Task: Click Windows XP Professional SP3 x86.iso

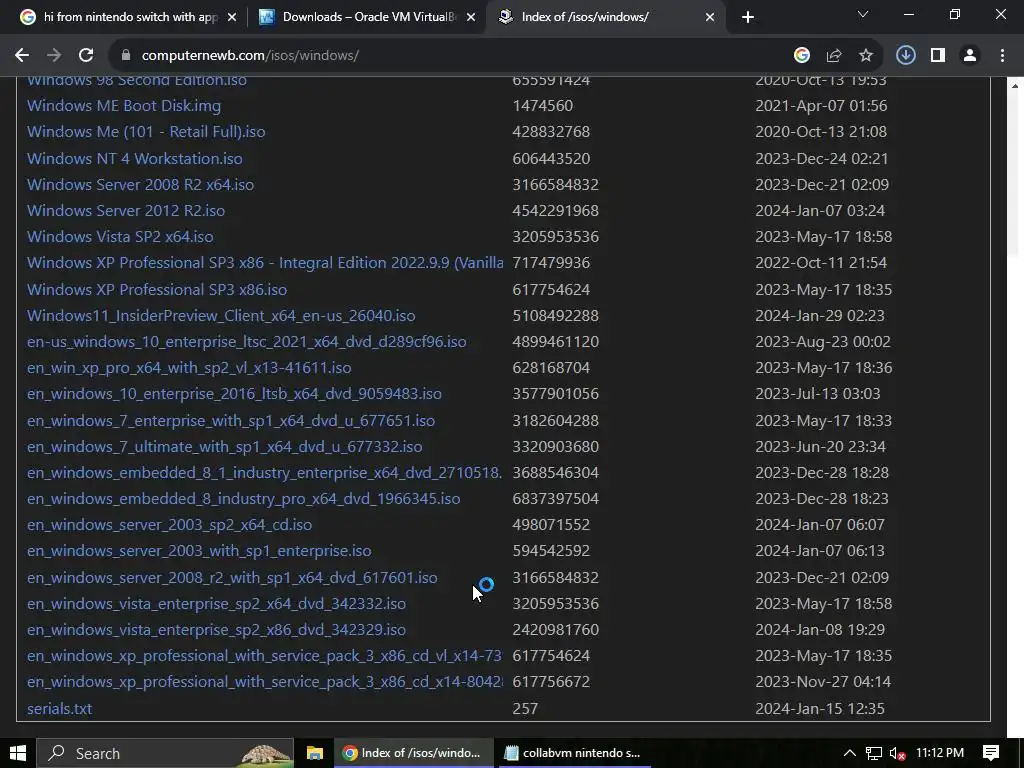Action: pyautogui.click(x=157, y=290)
